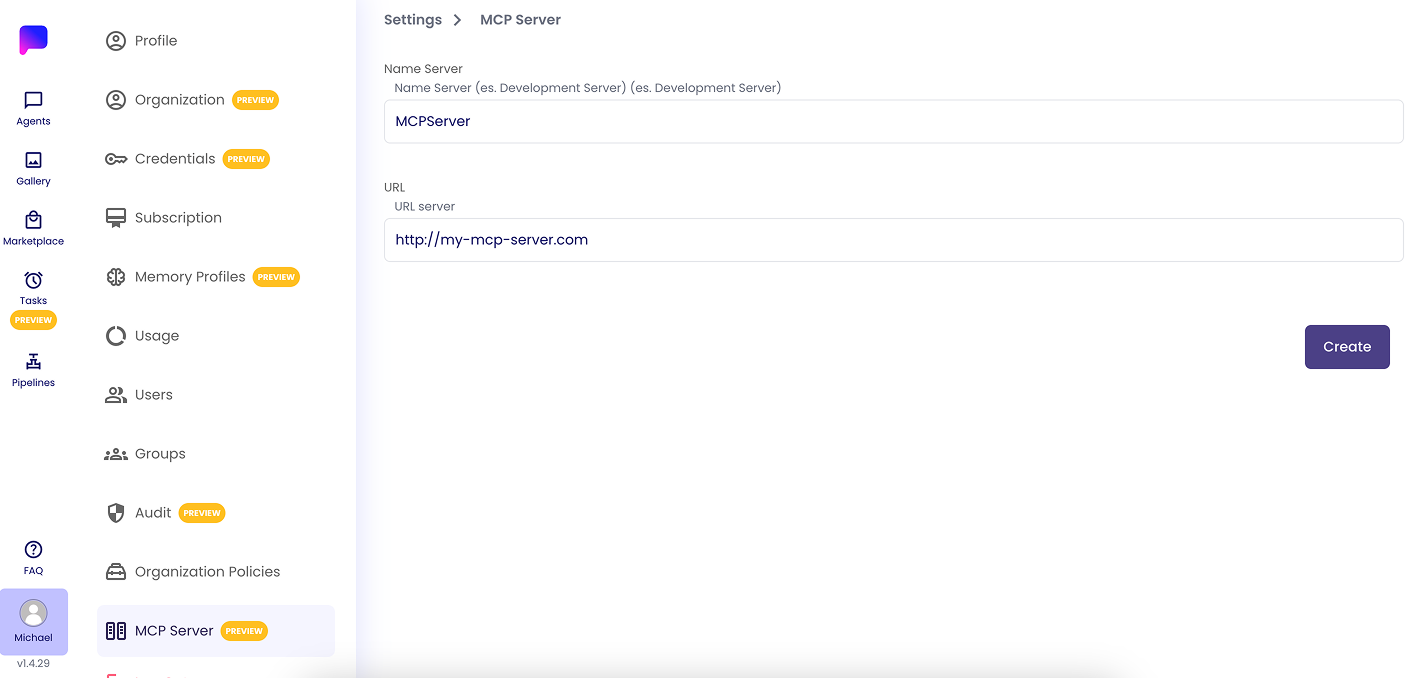
Task: Click the PREVIEW badge next to Credentials
Action: tap(246, 159)
